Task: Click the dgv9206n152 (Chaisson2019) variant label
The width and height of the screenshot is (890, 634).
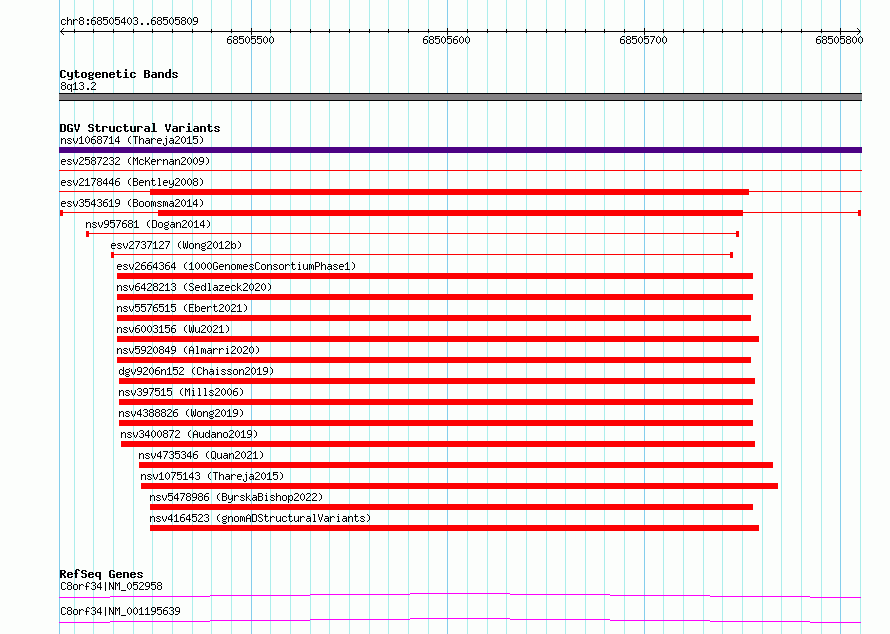Action: click(x=196, y=371)
